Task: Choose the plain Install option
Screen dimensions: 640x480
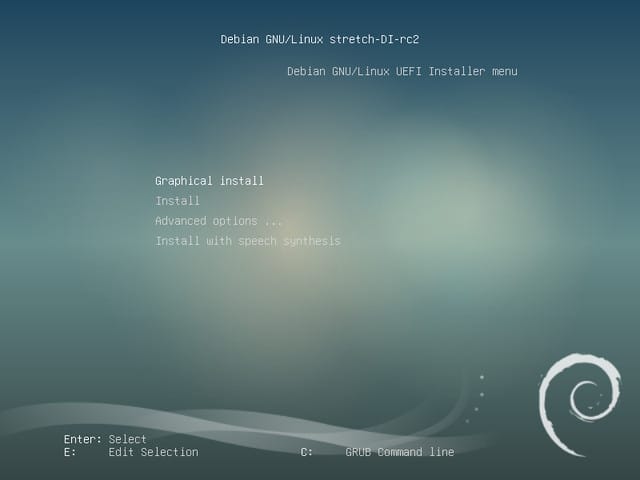Action: [x=178, y=201]
